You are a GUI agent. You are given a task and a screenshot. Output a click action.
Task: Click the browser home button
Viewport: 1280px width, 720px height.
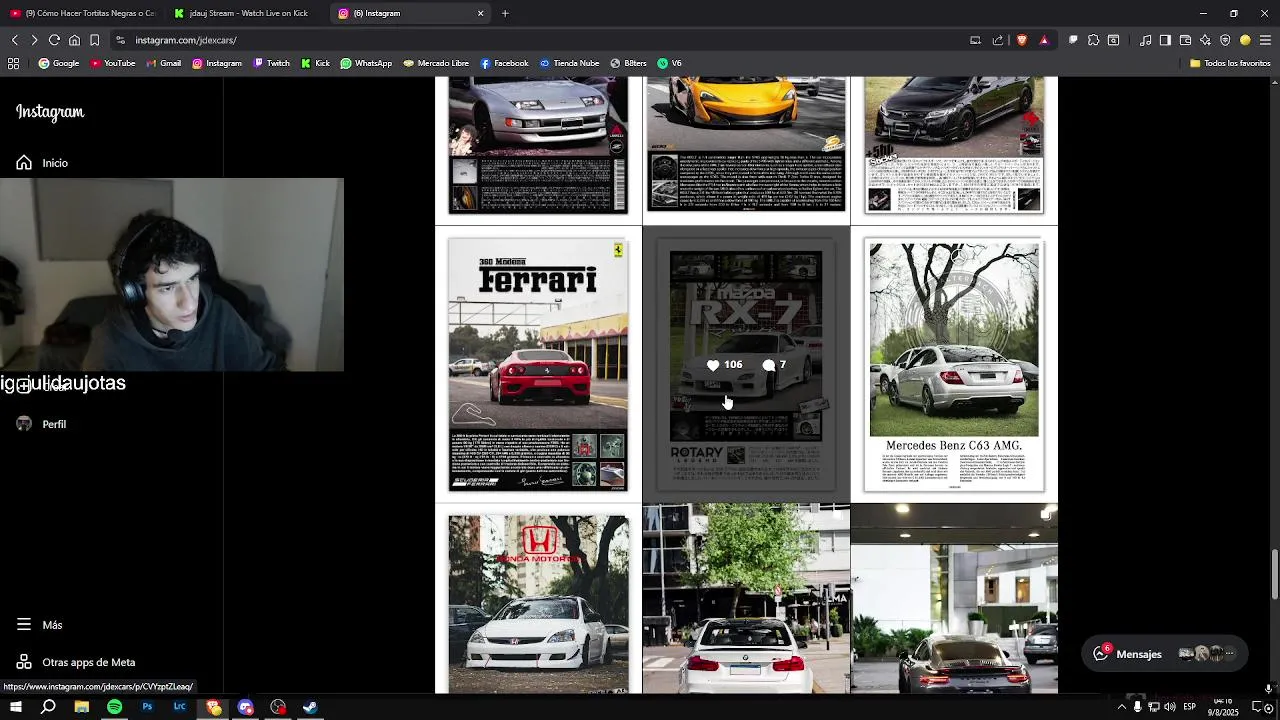pos(74,40)
